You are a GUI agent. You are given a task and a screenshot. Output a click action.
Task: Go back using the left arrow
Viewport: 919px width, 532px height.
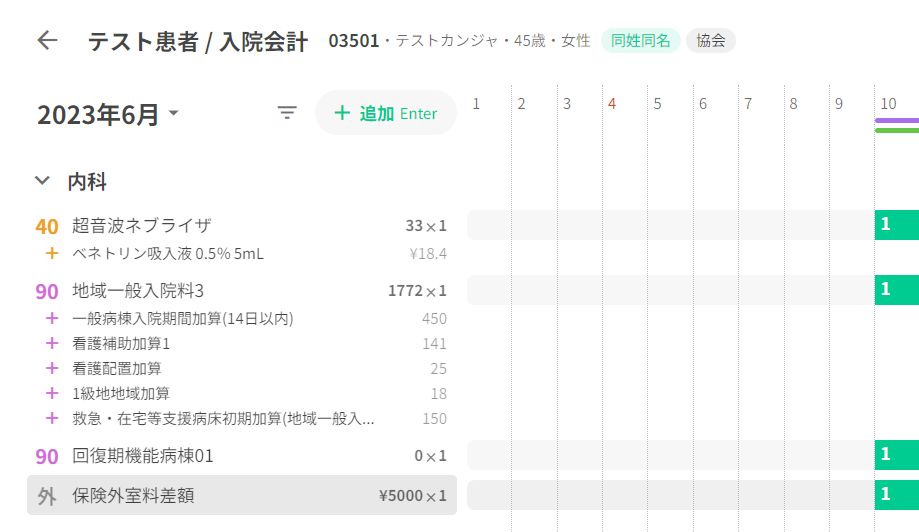pos(47,41)
